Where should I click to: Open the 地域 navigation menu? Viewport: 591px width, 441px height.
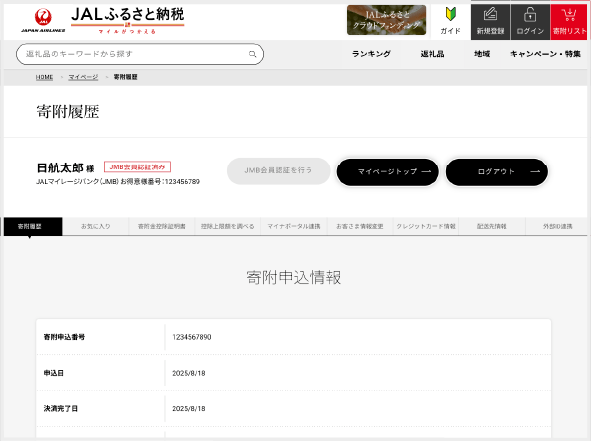click(482, 54)
